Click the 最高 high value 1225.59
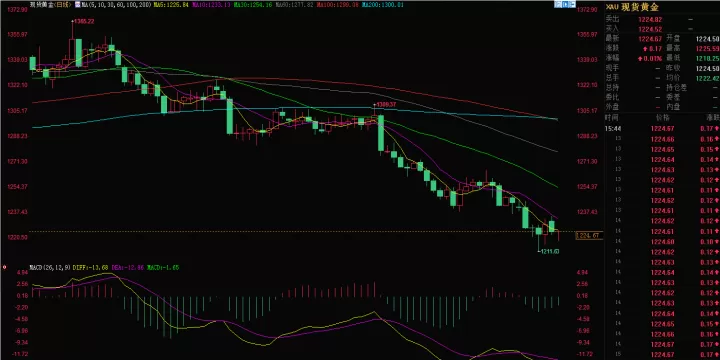Screen dimensions: 720x360 coord(707,48)
